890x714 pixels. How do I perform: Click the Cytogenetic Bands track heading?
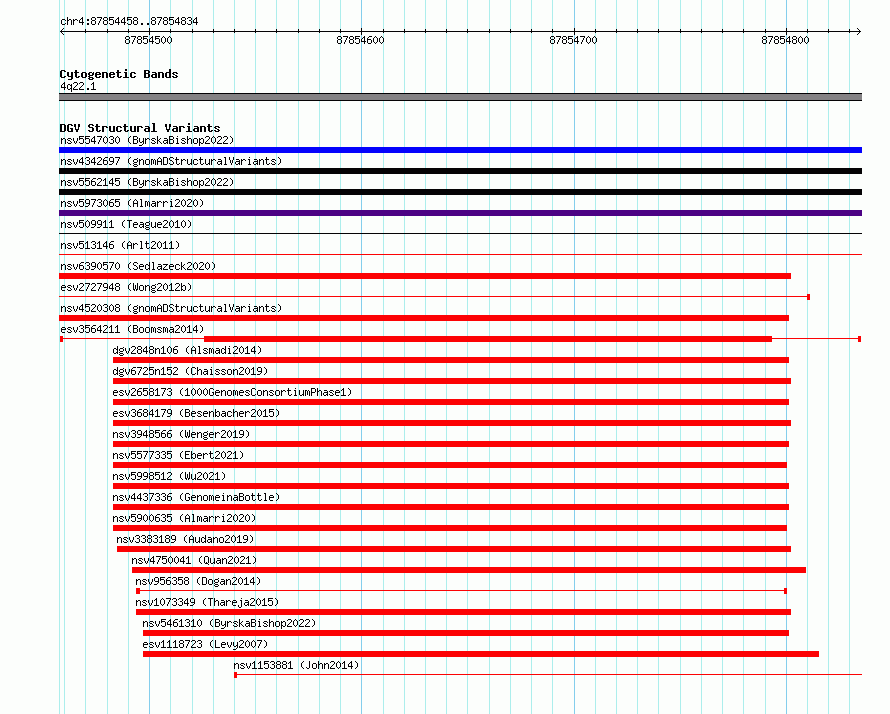click(119, 74)
